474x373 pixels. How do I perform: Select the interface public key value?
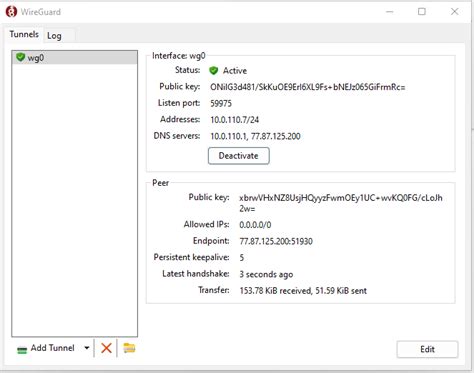(x=307, y=87)
